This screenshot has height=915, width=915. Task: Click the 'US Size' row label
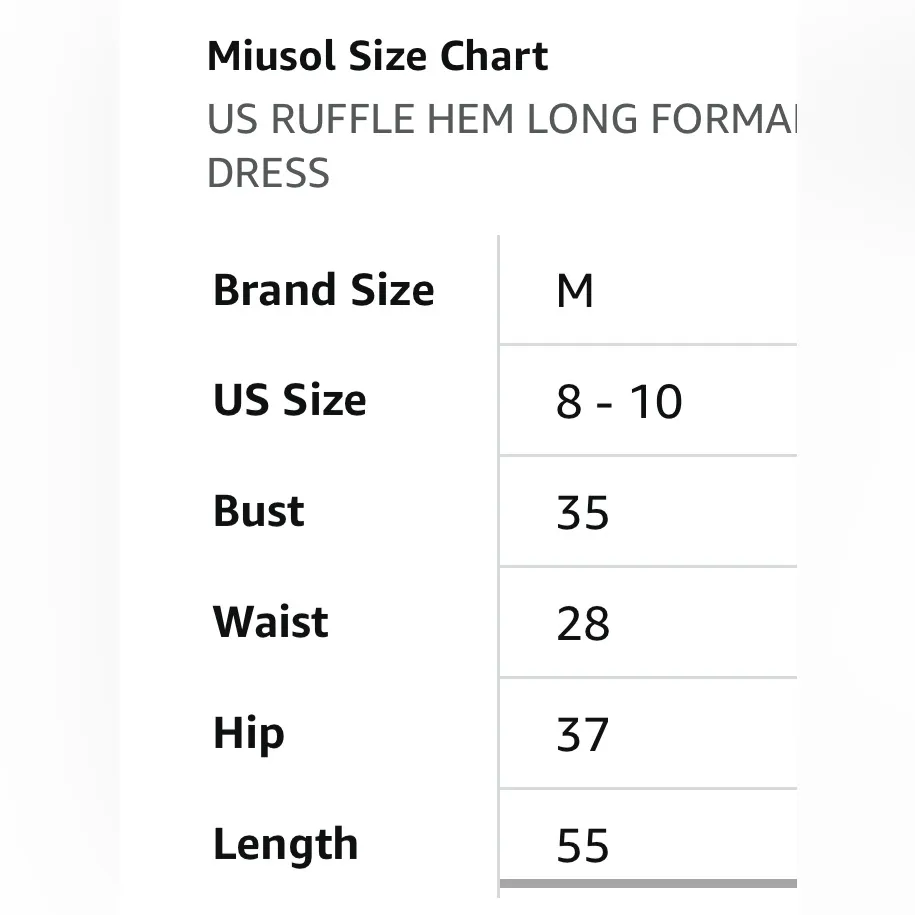(x=290, y=401)
